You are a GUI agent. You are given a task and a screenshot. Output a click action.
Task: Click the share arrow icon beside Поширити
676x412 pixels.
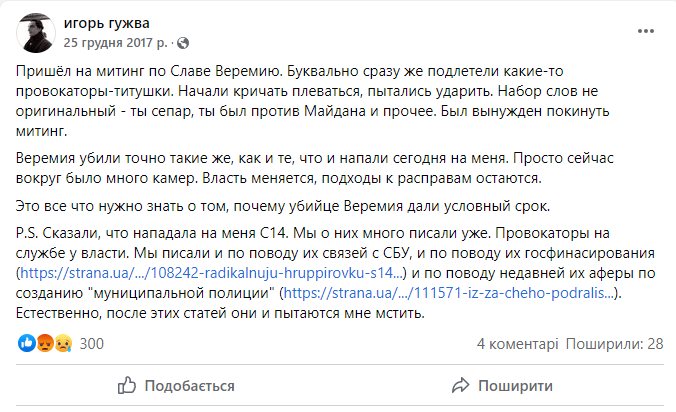459,386
